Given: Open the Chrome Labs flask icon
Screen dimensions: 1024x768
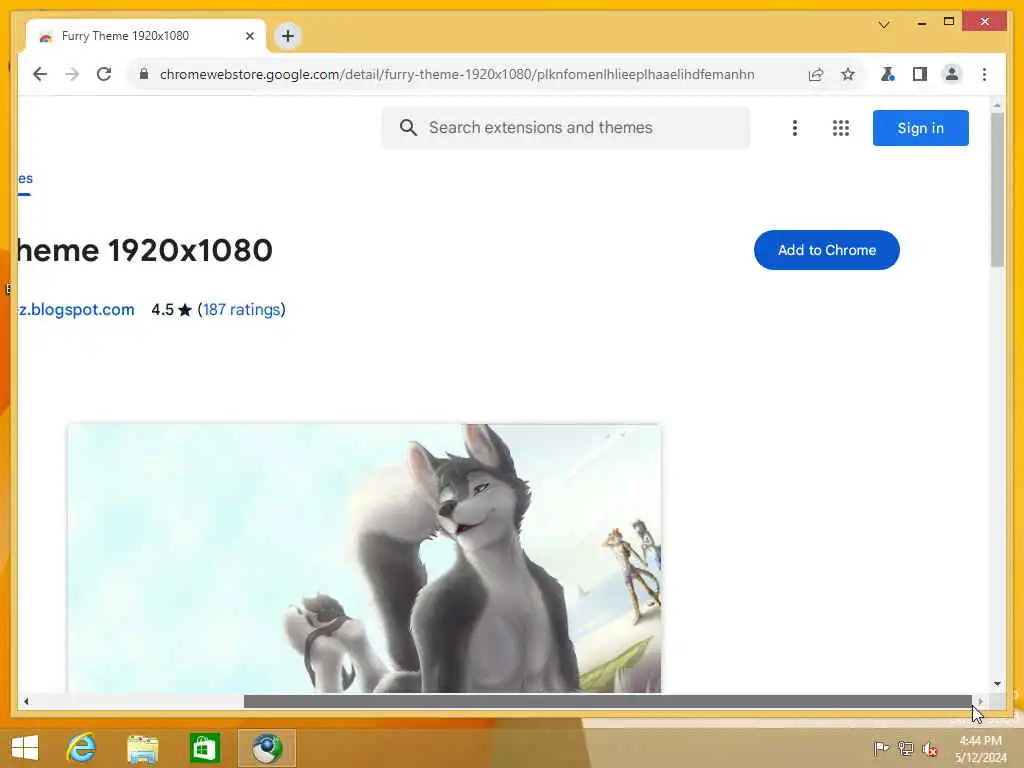Looking at the screenshot, I should [x=887, y=74].
